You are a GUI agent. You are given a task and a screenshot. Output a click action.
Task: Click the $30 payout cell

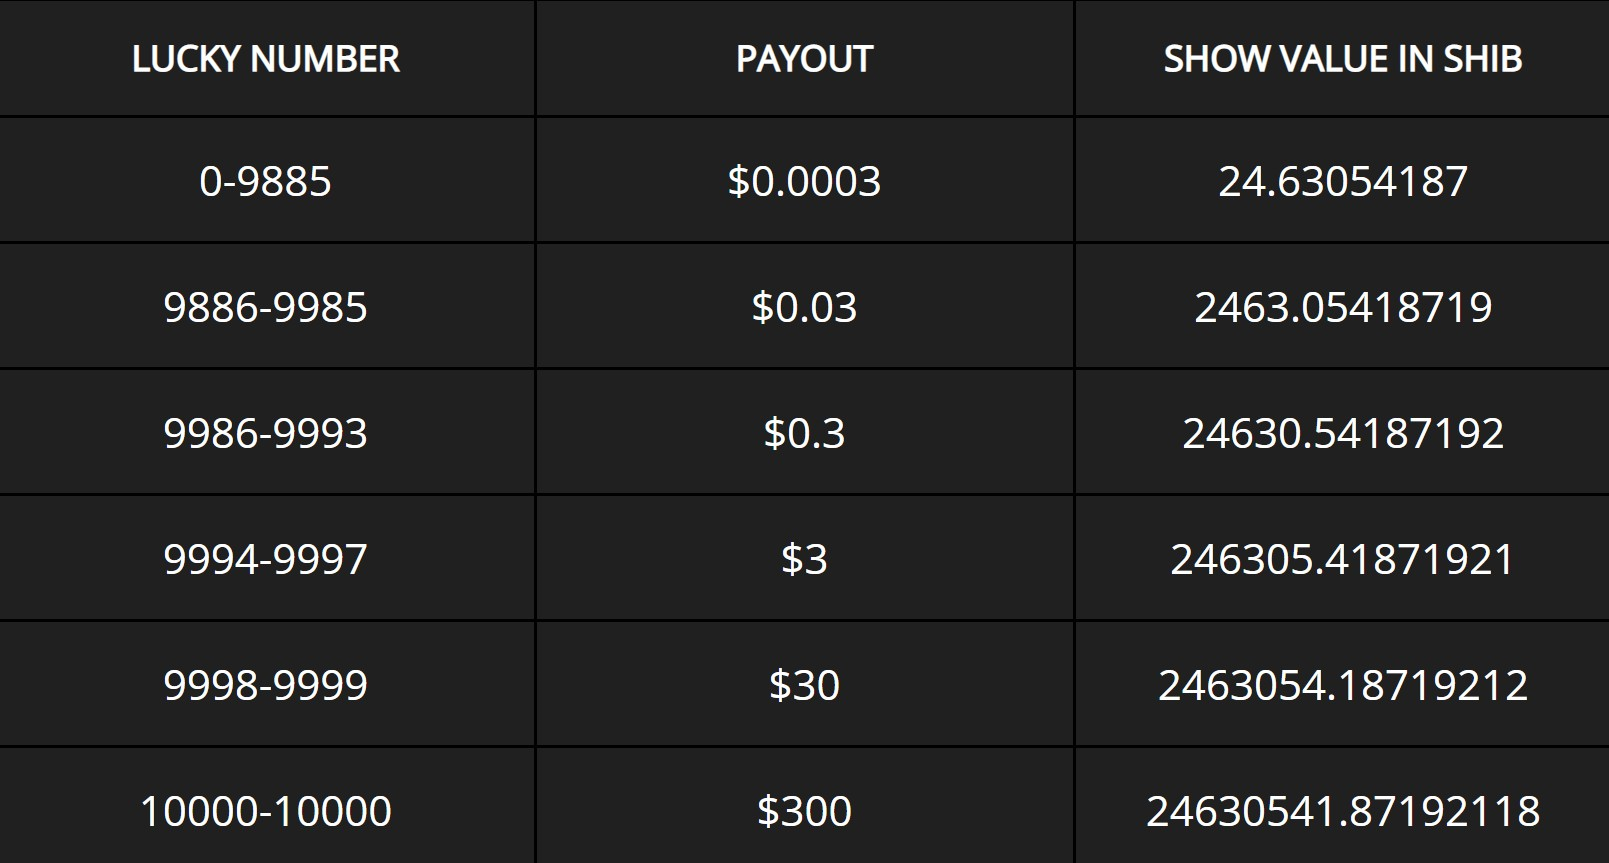[x=804, y=685]
